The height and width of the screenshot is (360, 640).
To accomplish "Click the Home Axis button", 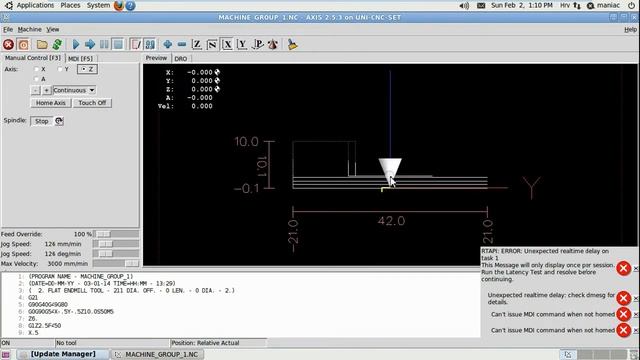I will (51, 103).
